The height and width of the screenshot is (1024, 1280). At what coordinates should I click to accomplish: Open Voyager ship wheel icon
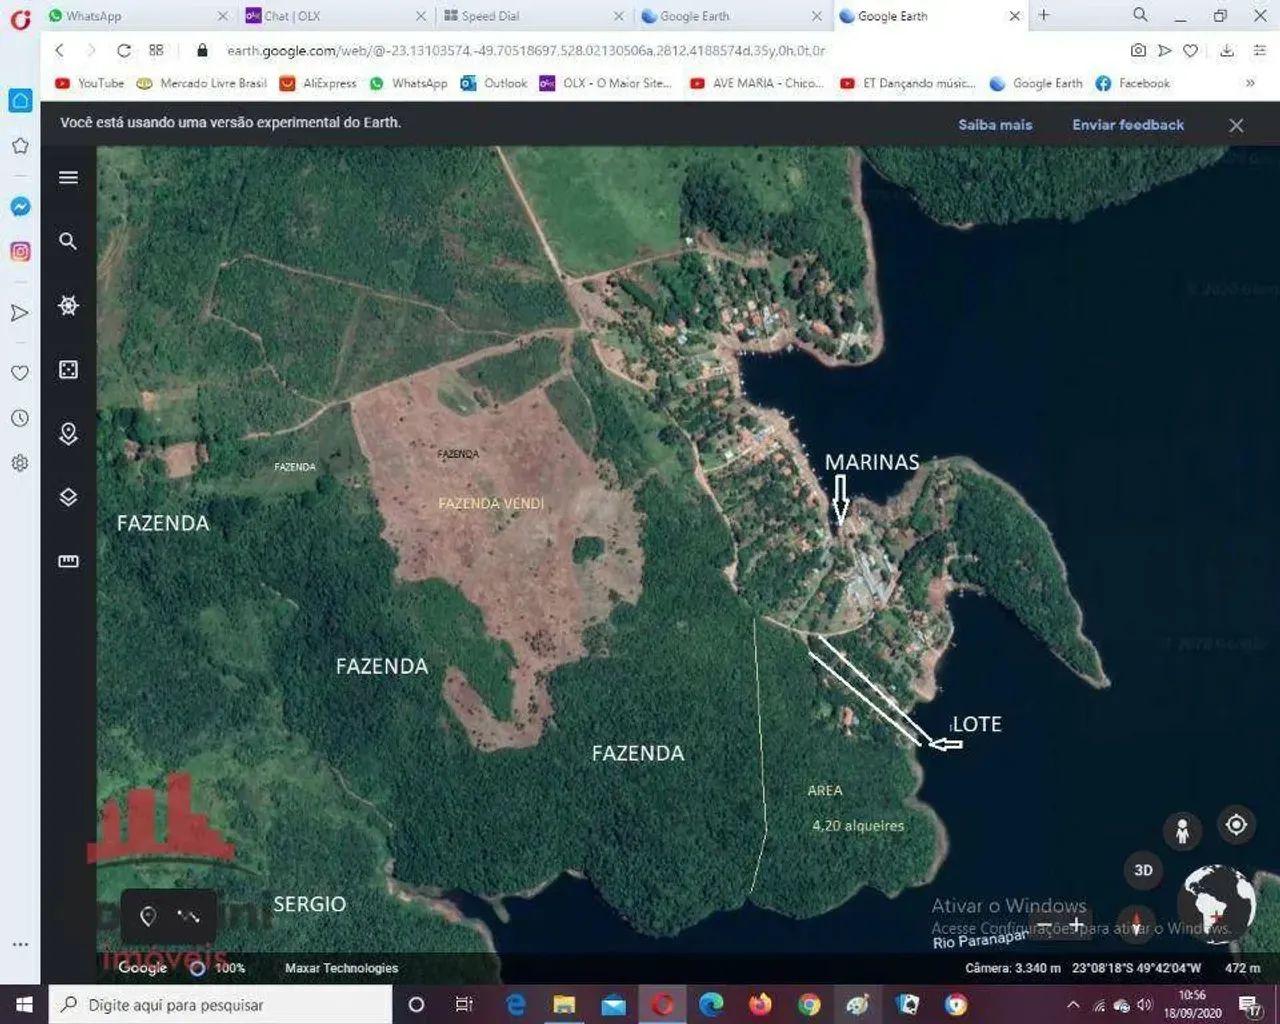click(68, 305)
